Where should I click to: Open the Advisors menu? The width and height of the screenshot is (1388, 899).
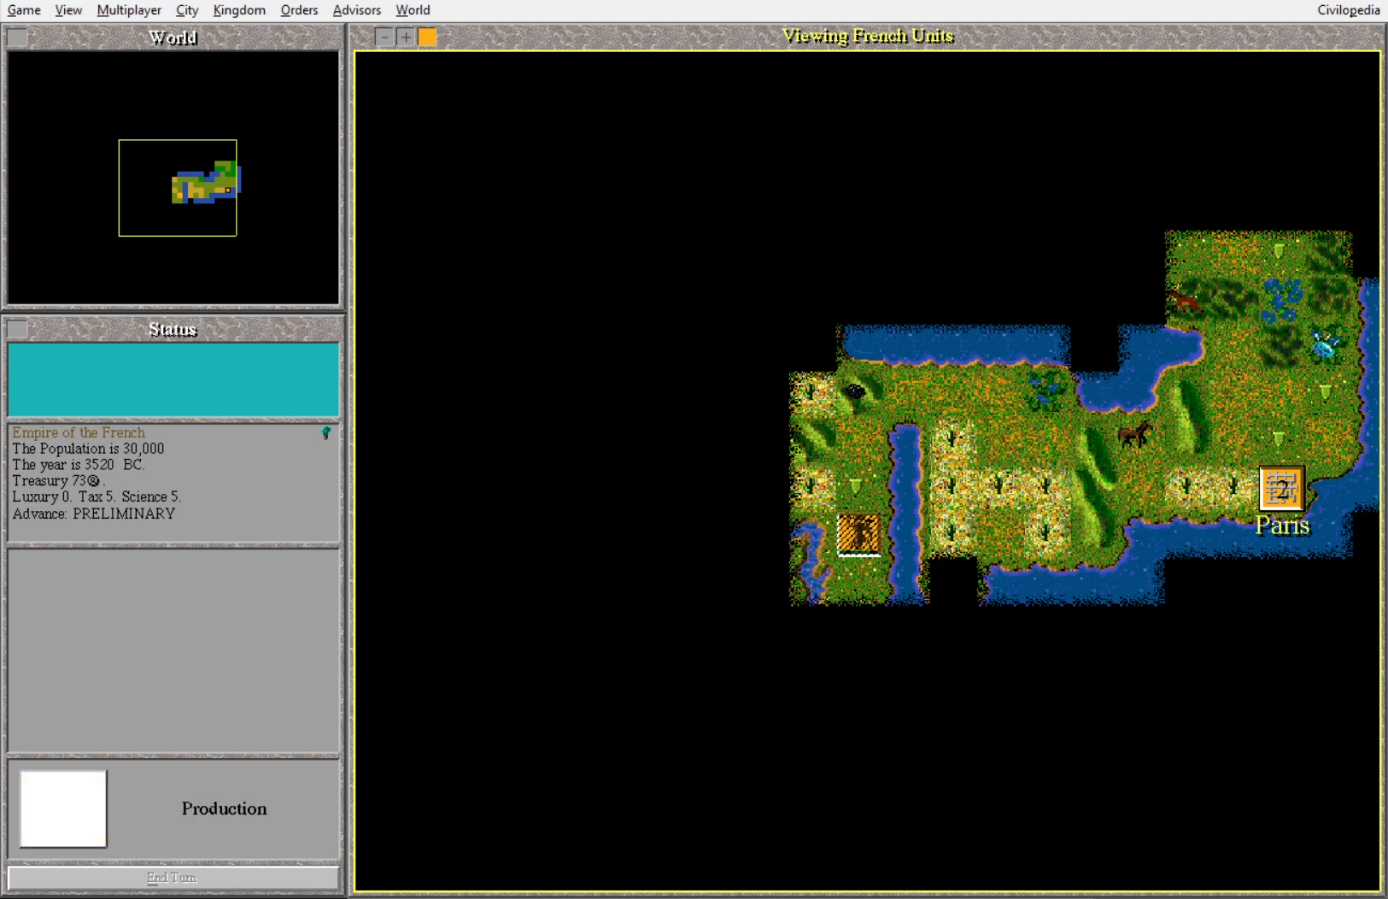click(x=357, y=10)
